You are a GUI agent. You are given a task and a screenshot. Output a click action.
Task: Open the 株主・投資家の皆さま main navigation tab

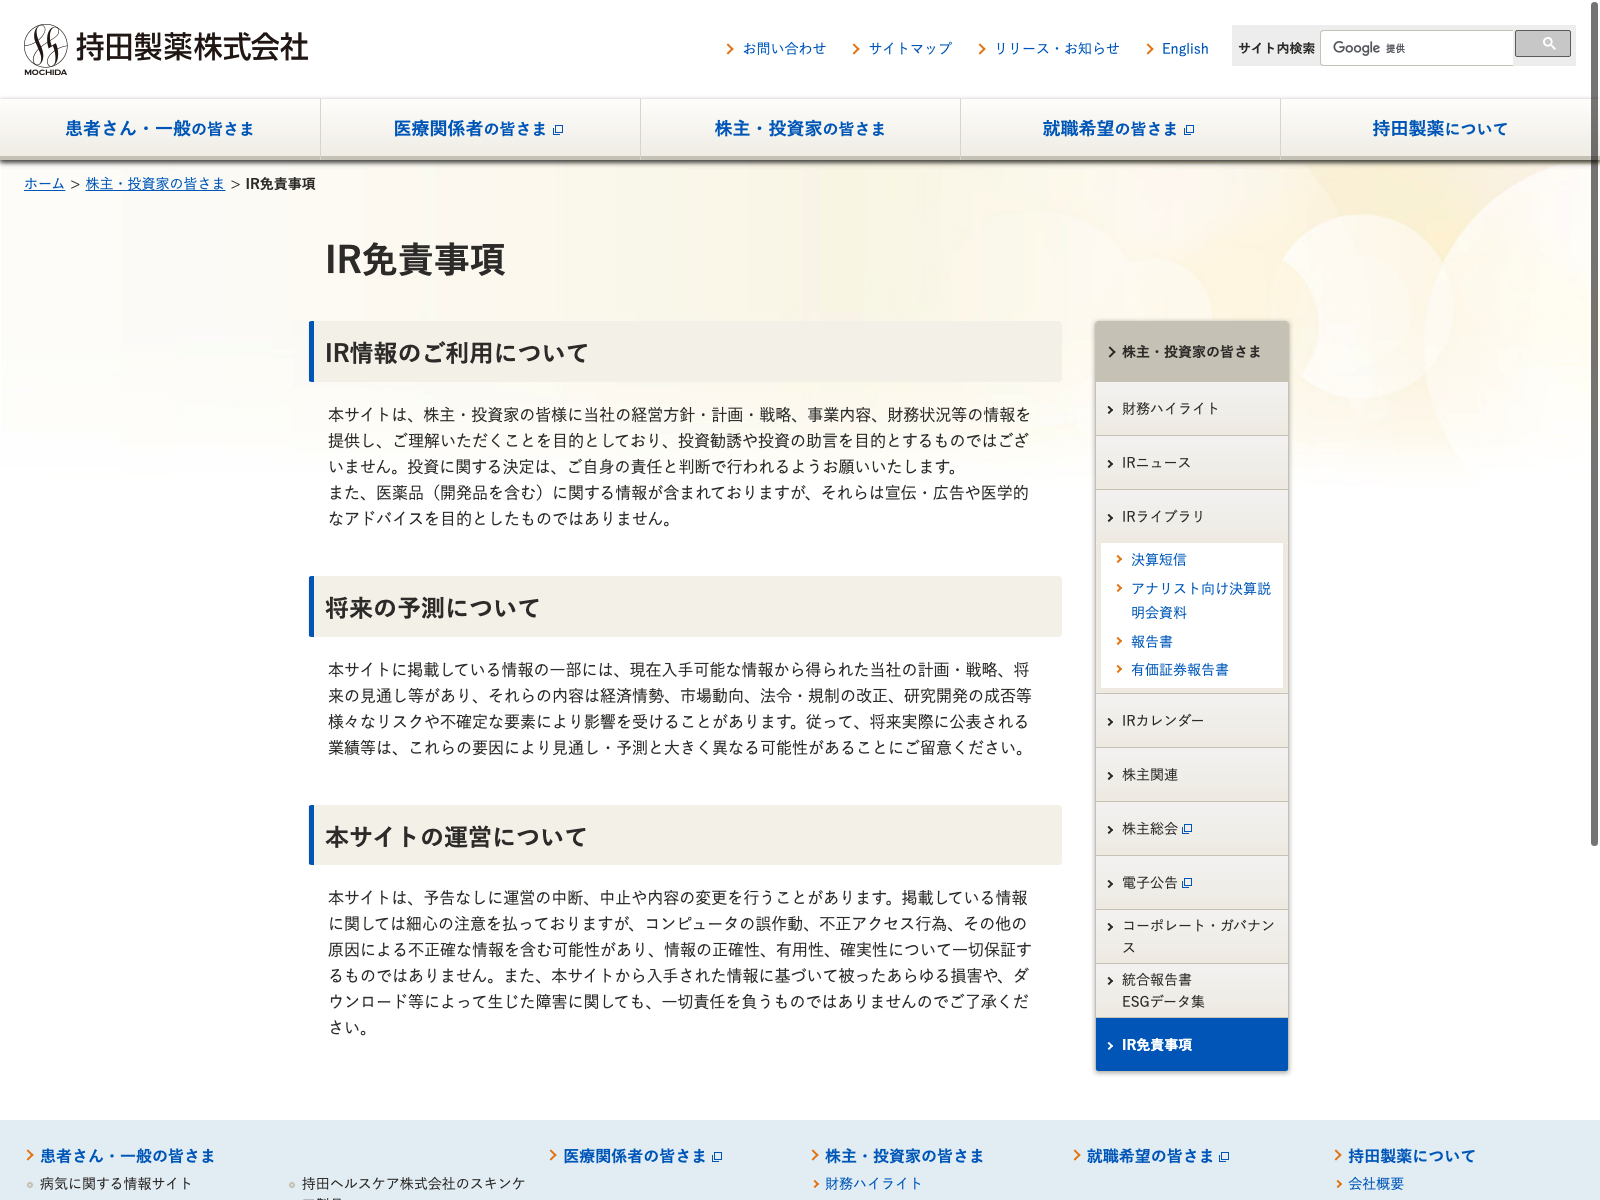coord(800,129)
